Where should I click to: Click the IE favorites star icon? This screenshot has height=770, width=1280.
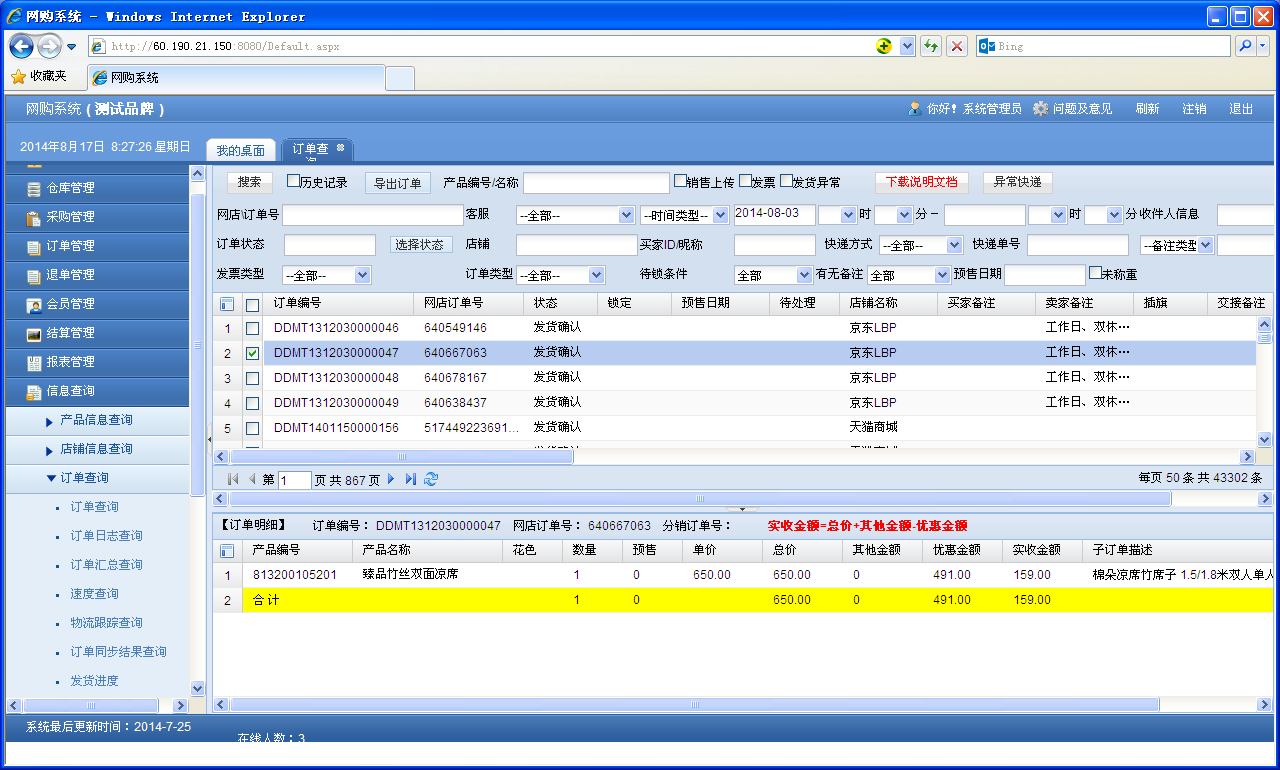[18, 76]
